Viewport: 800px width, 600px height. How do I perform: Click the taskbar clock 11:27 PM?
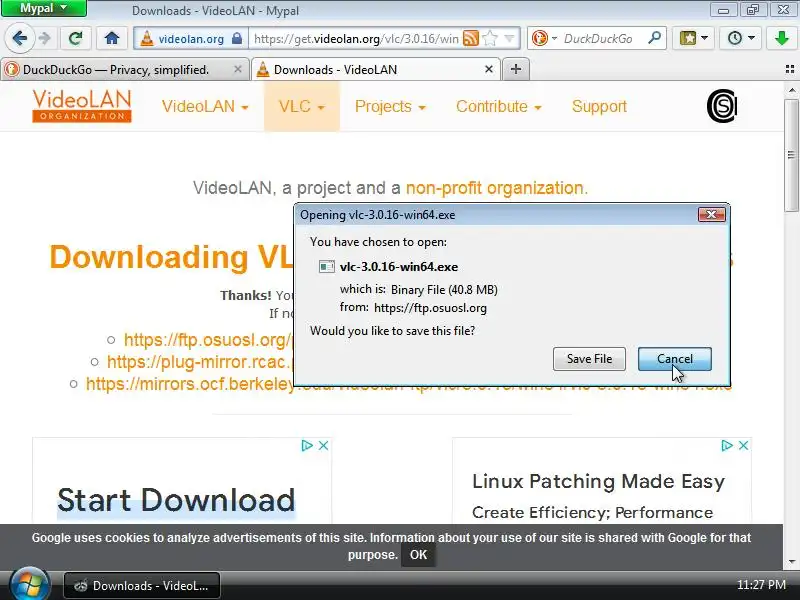[x=761, y=585]
